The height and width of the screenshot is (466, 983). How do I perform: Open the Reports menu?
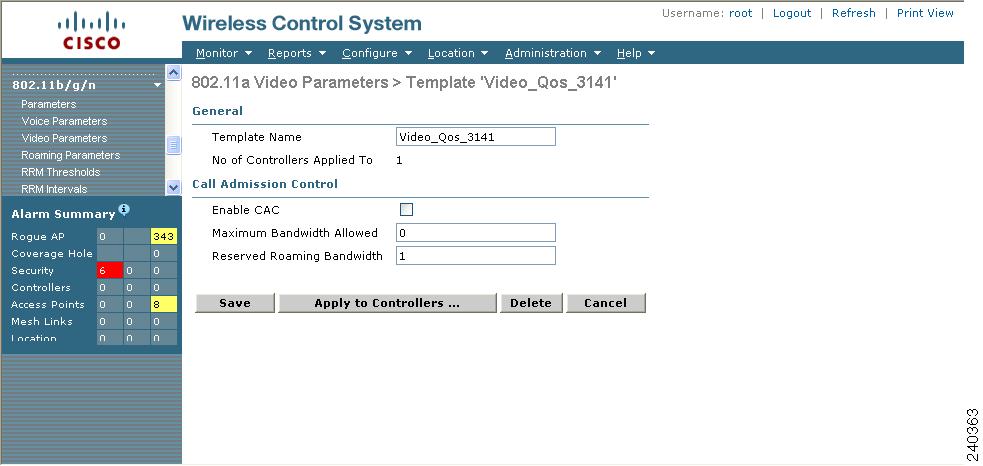[x=297, y=53]
